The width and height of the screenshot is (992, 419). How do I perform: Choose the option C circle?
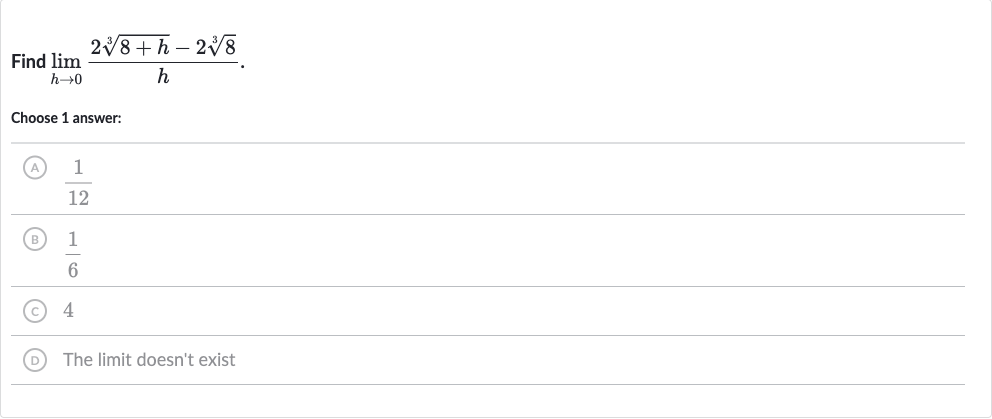point(35,311)
